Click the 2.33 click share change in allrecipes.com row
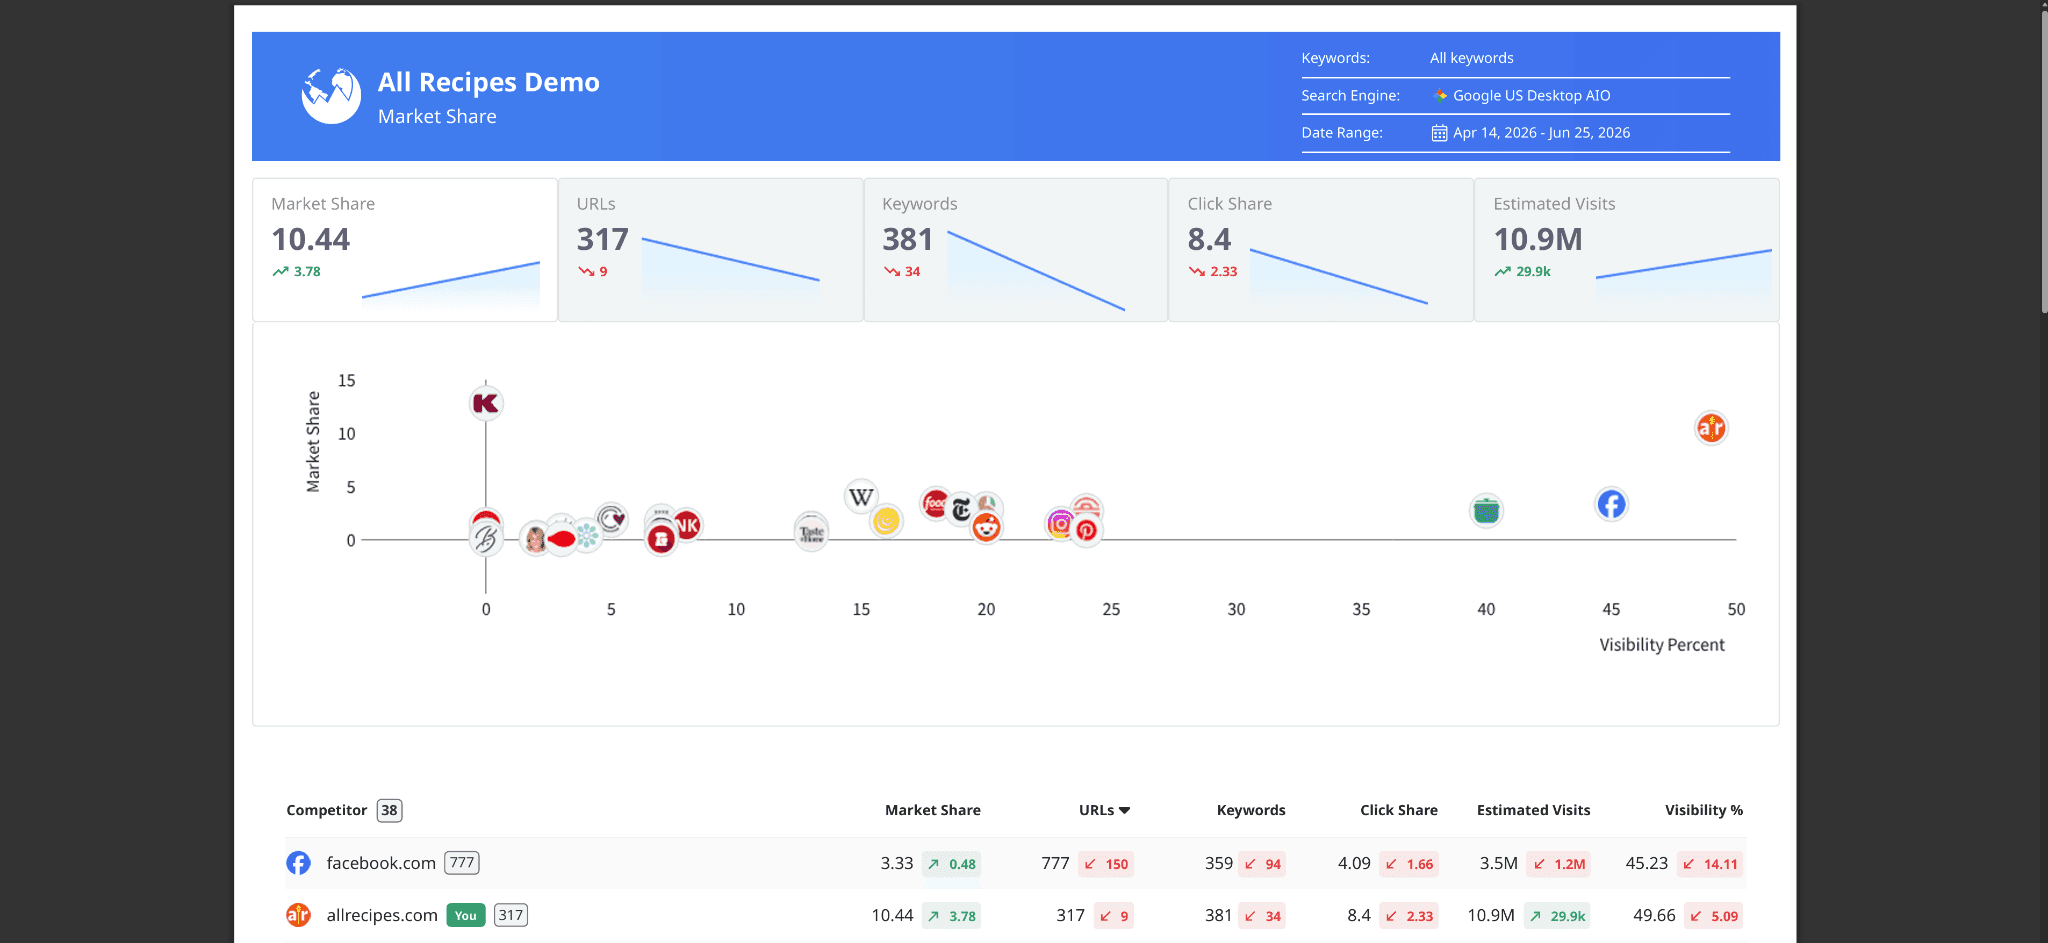 click(1408, 916)
